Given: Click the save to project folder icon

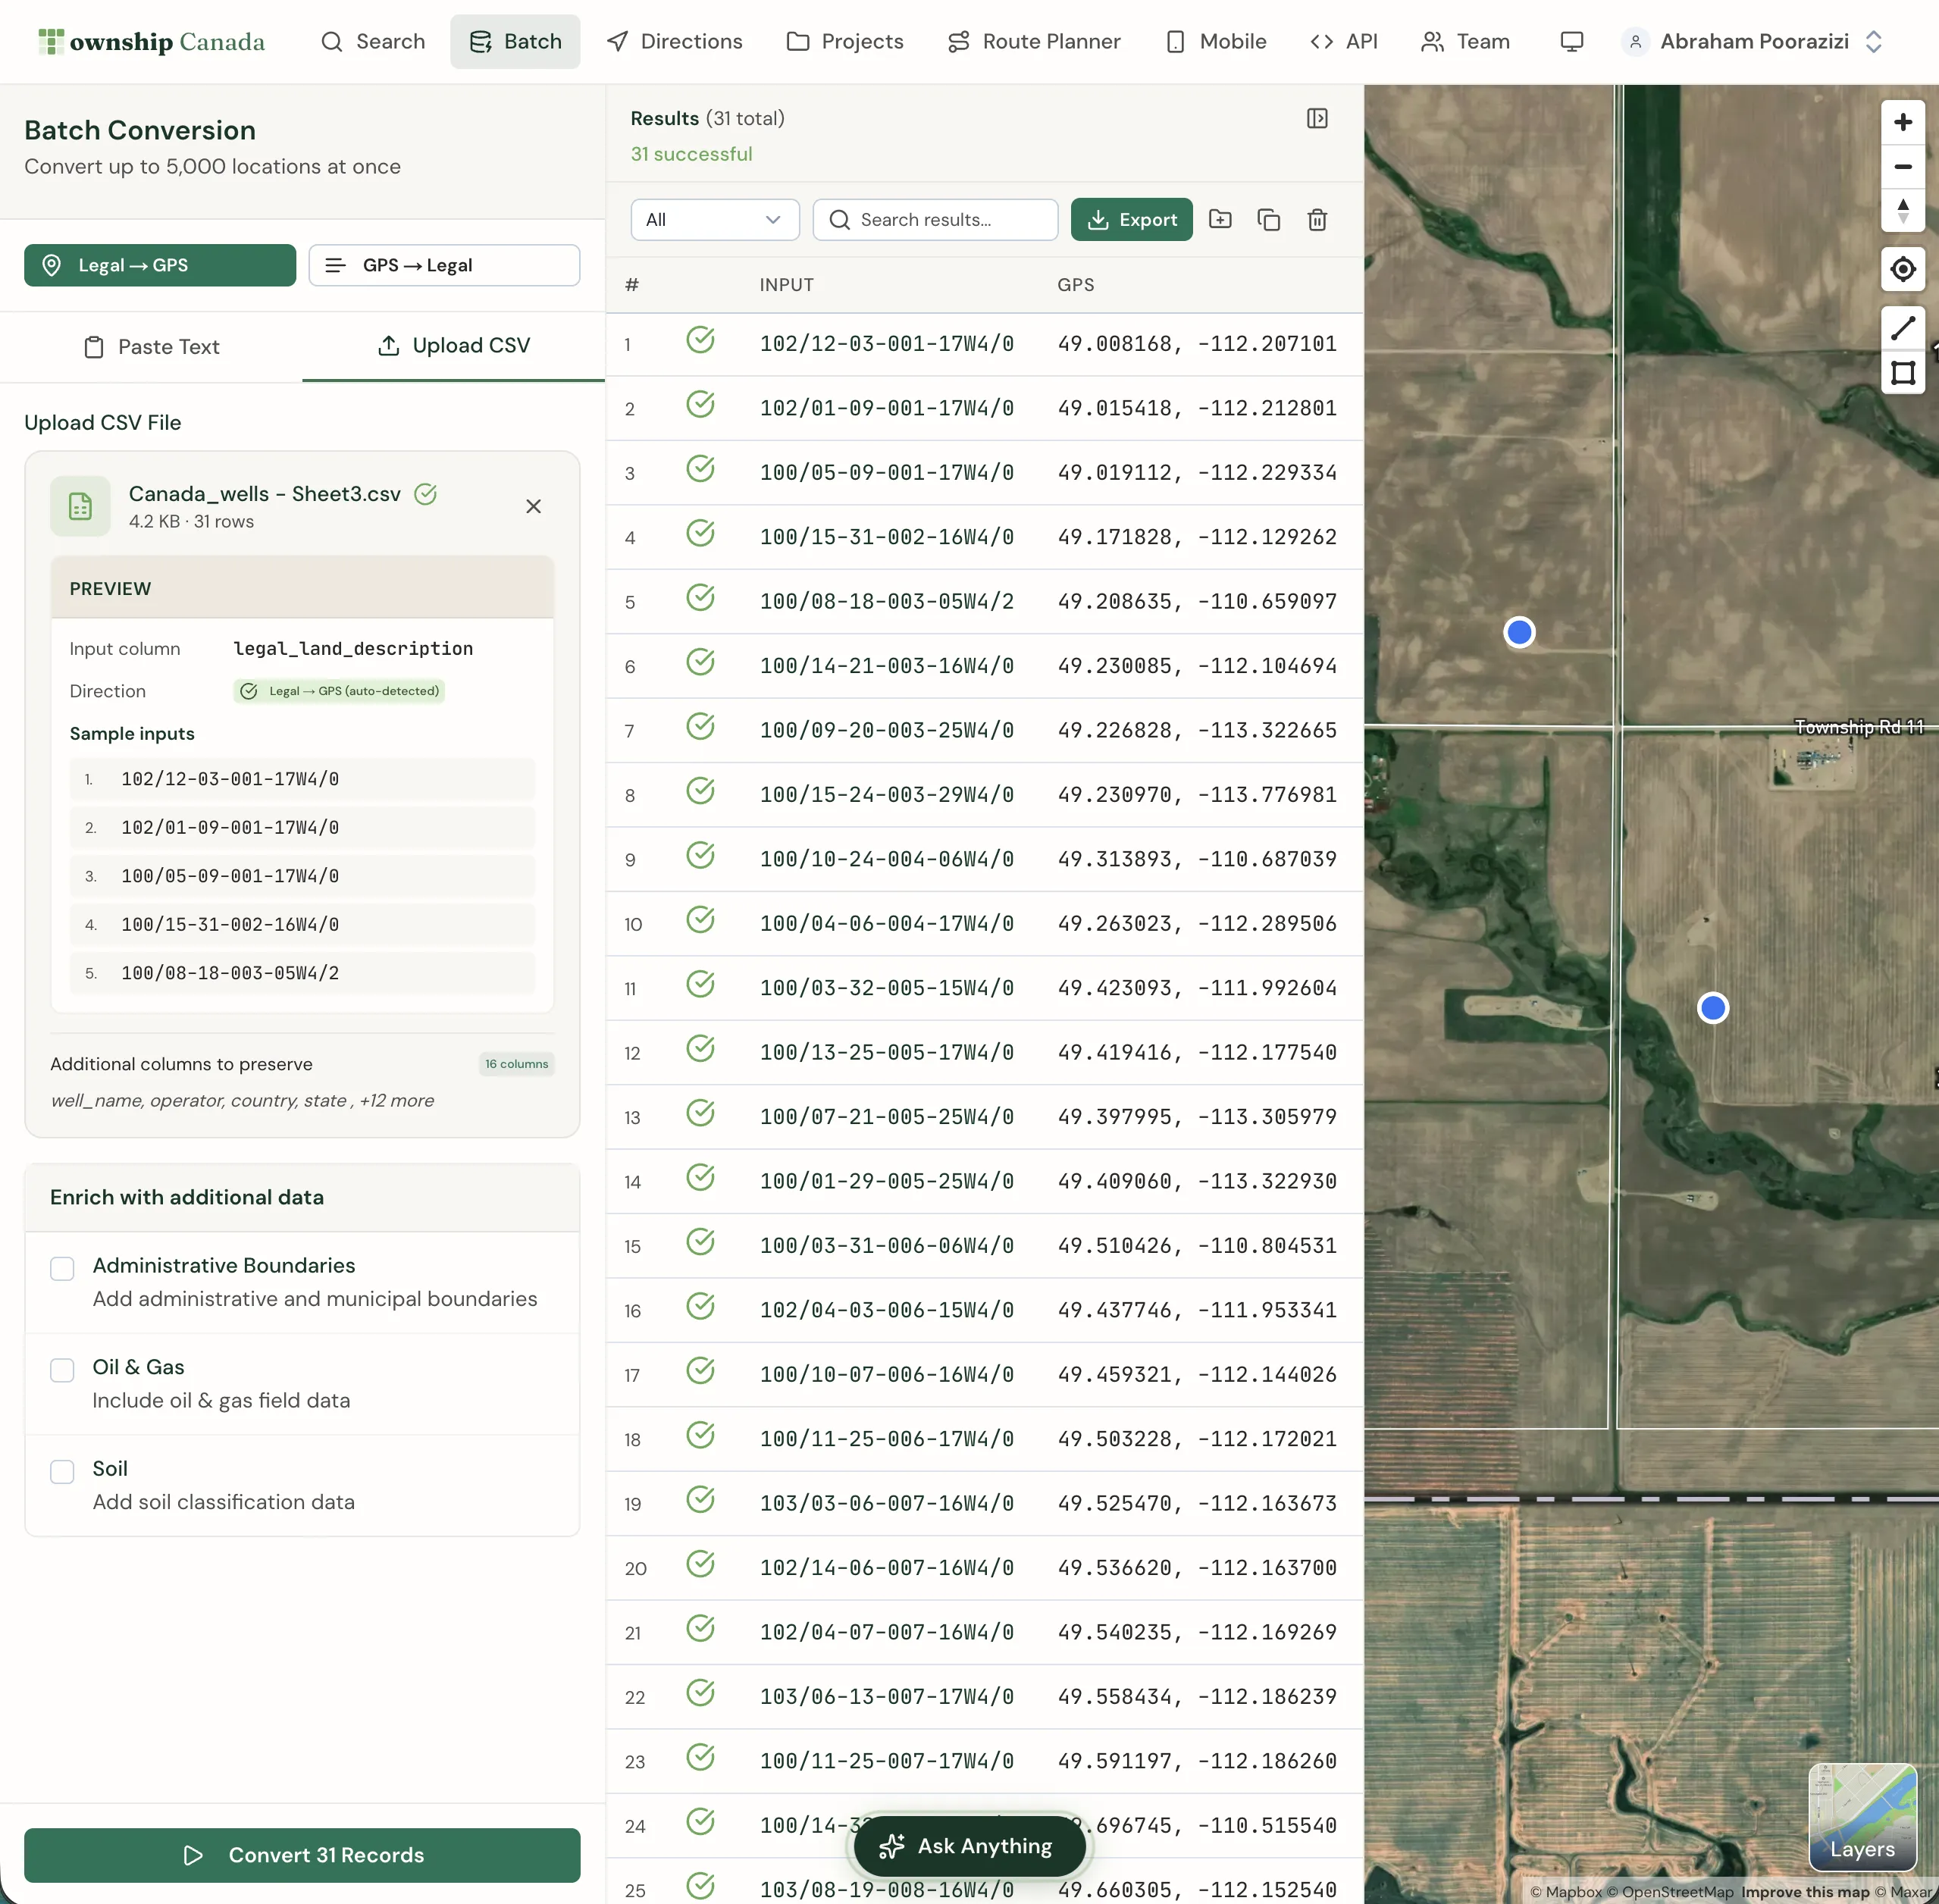Looking at the screenshot, I should [x=1220, y=220].
